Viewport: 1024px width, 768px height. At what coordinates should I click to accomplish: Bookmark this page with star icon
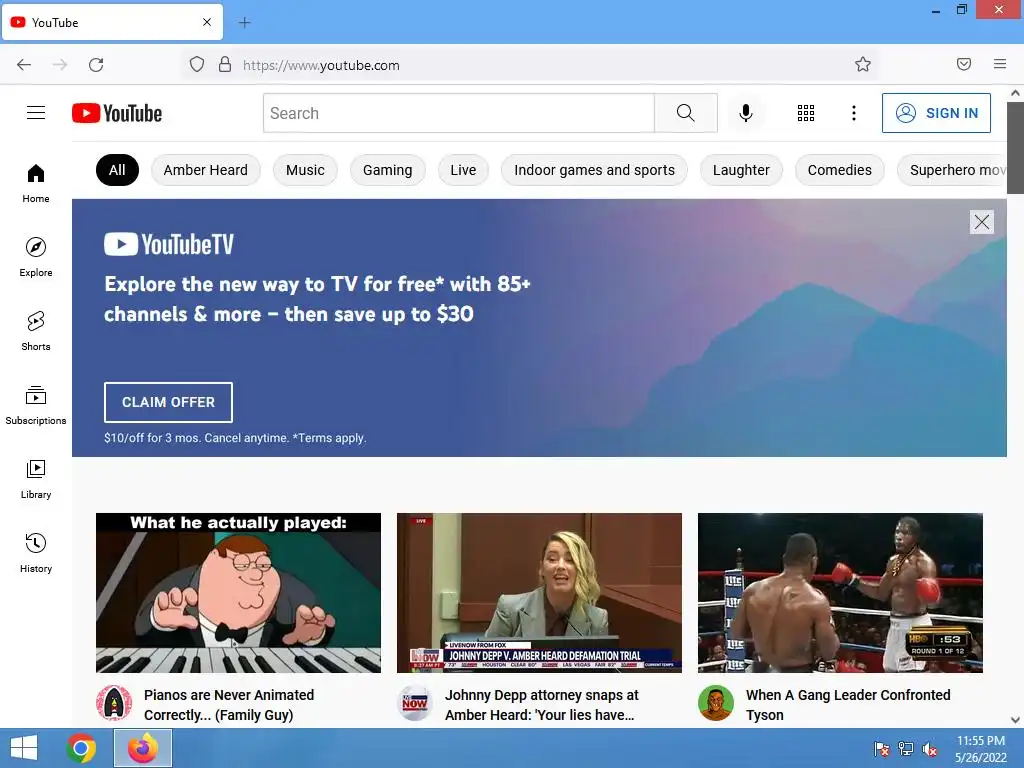(x=863, y=64)
